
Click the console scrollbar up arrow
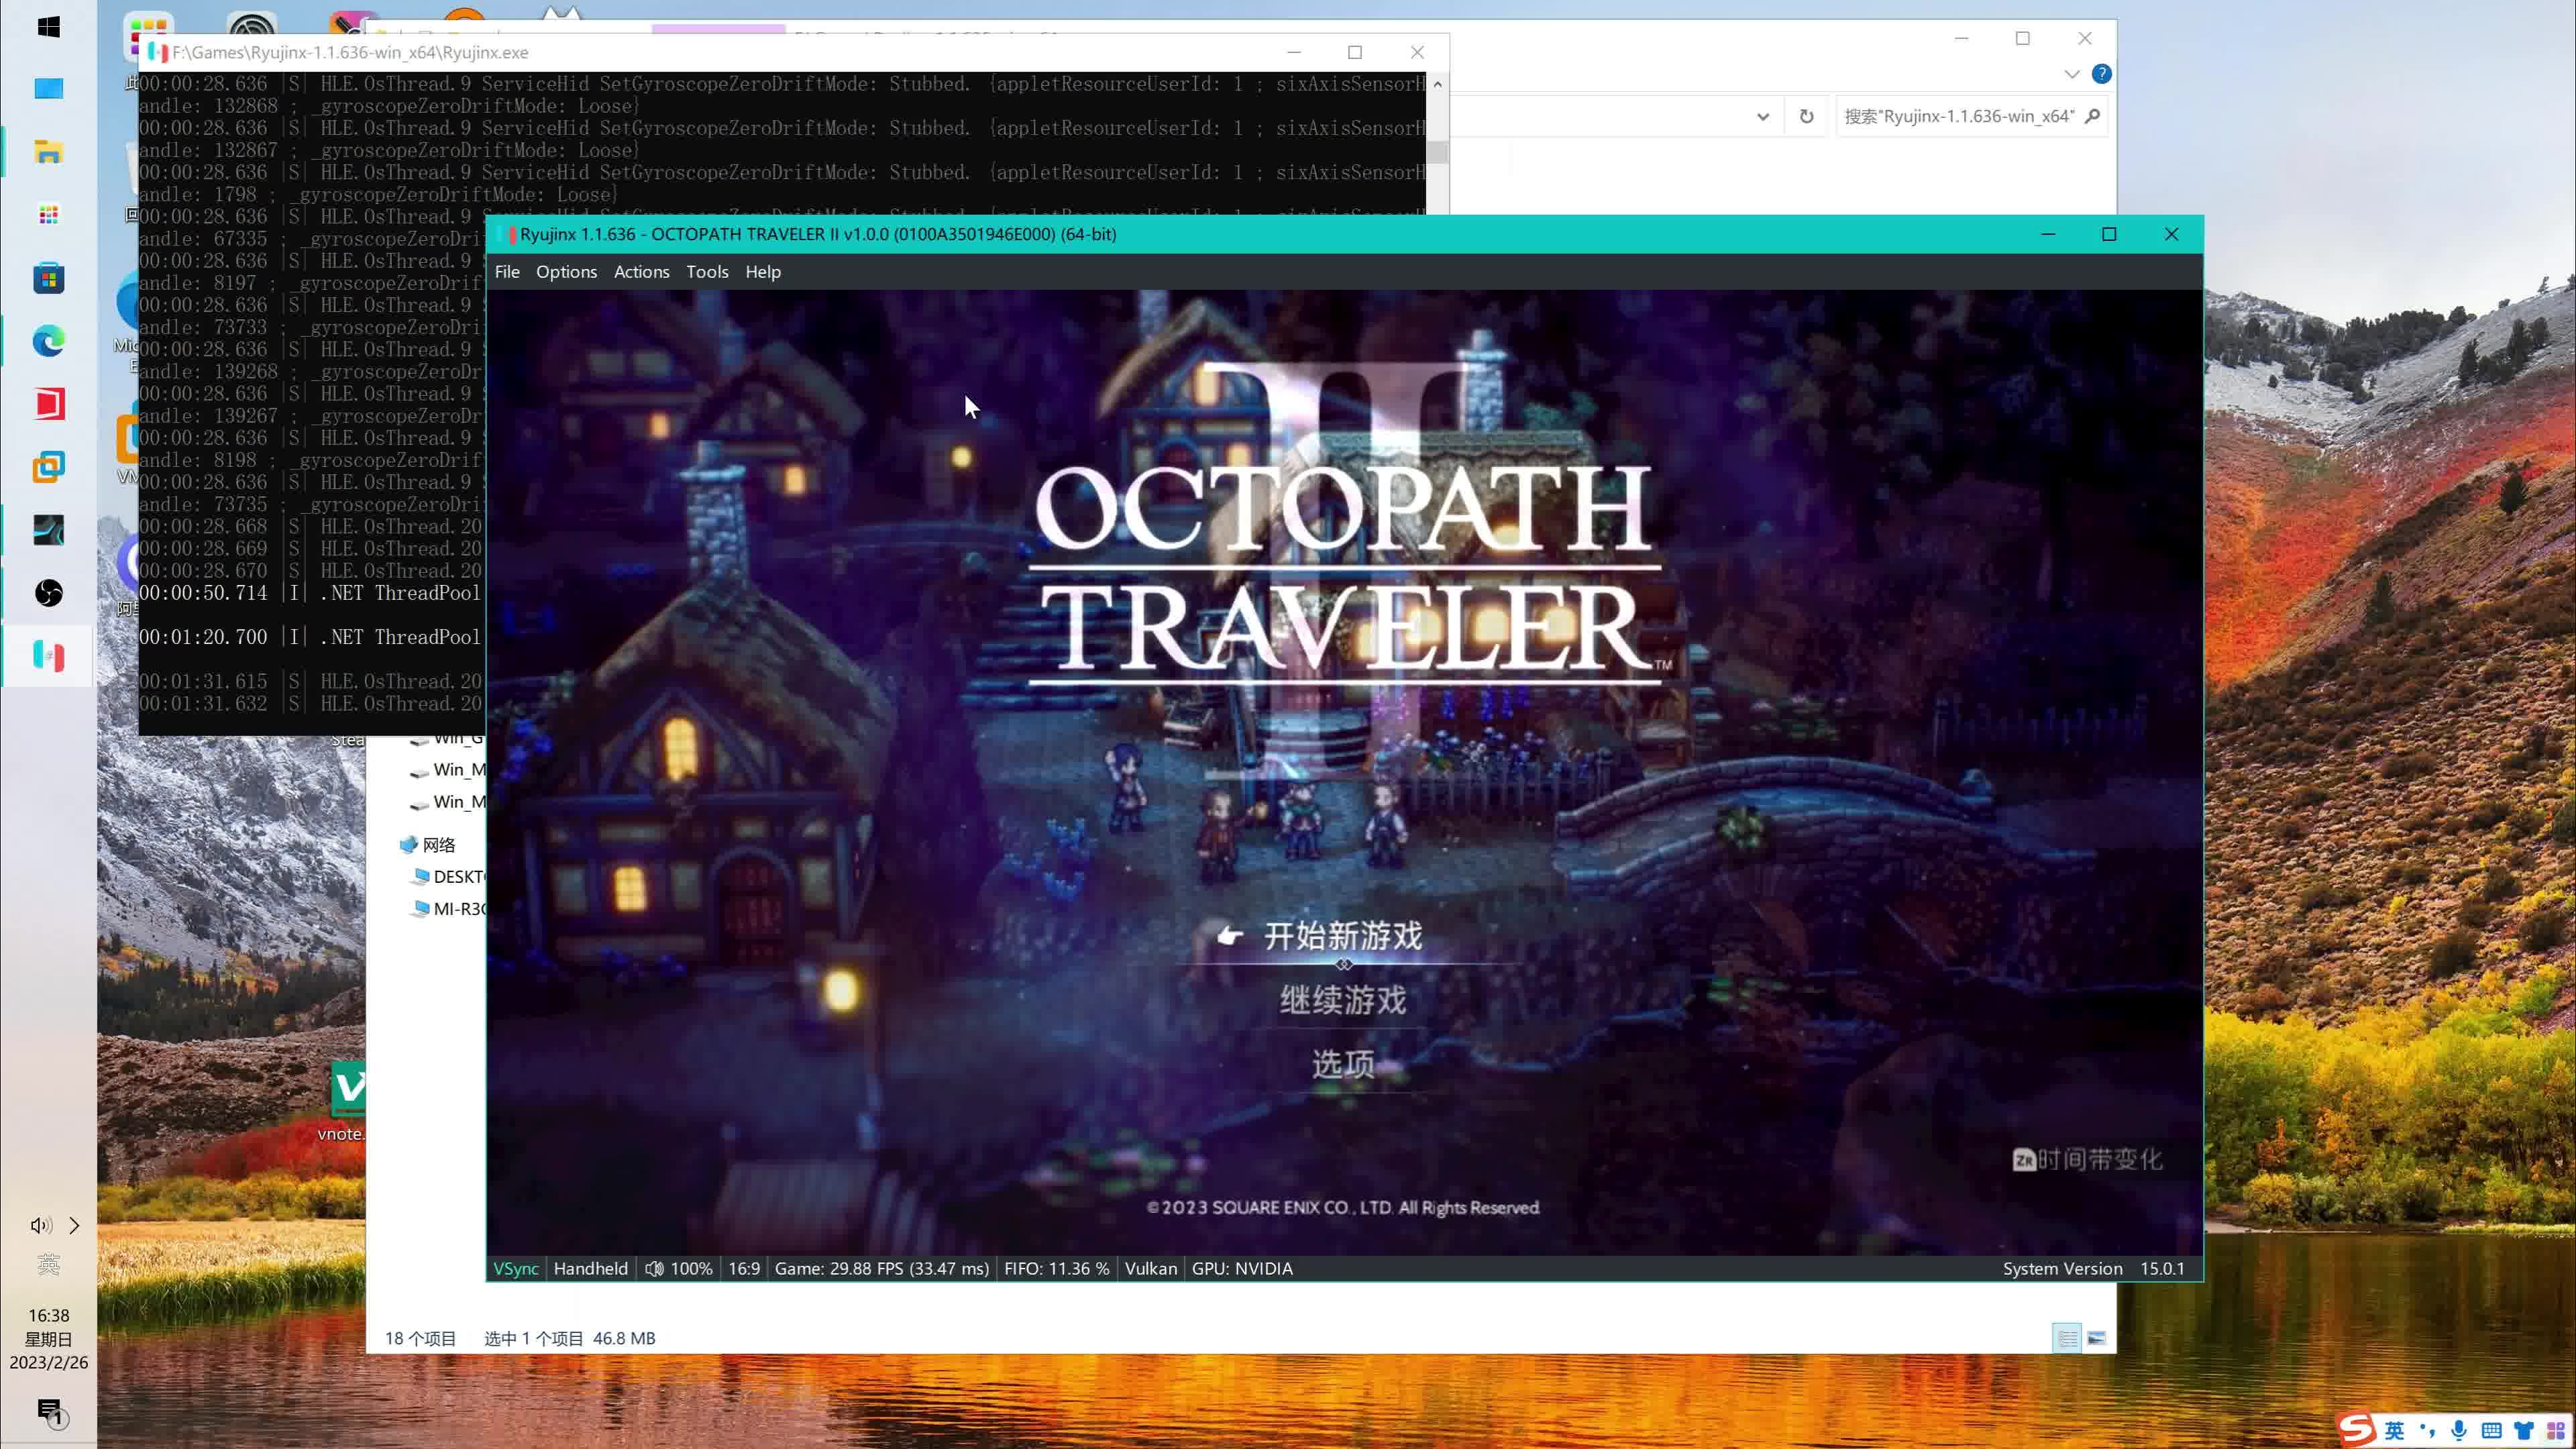[x=1438, y=84]
